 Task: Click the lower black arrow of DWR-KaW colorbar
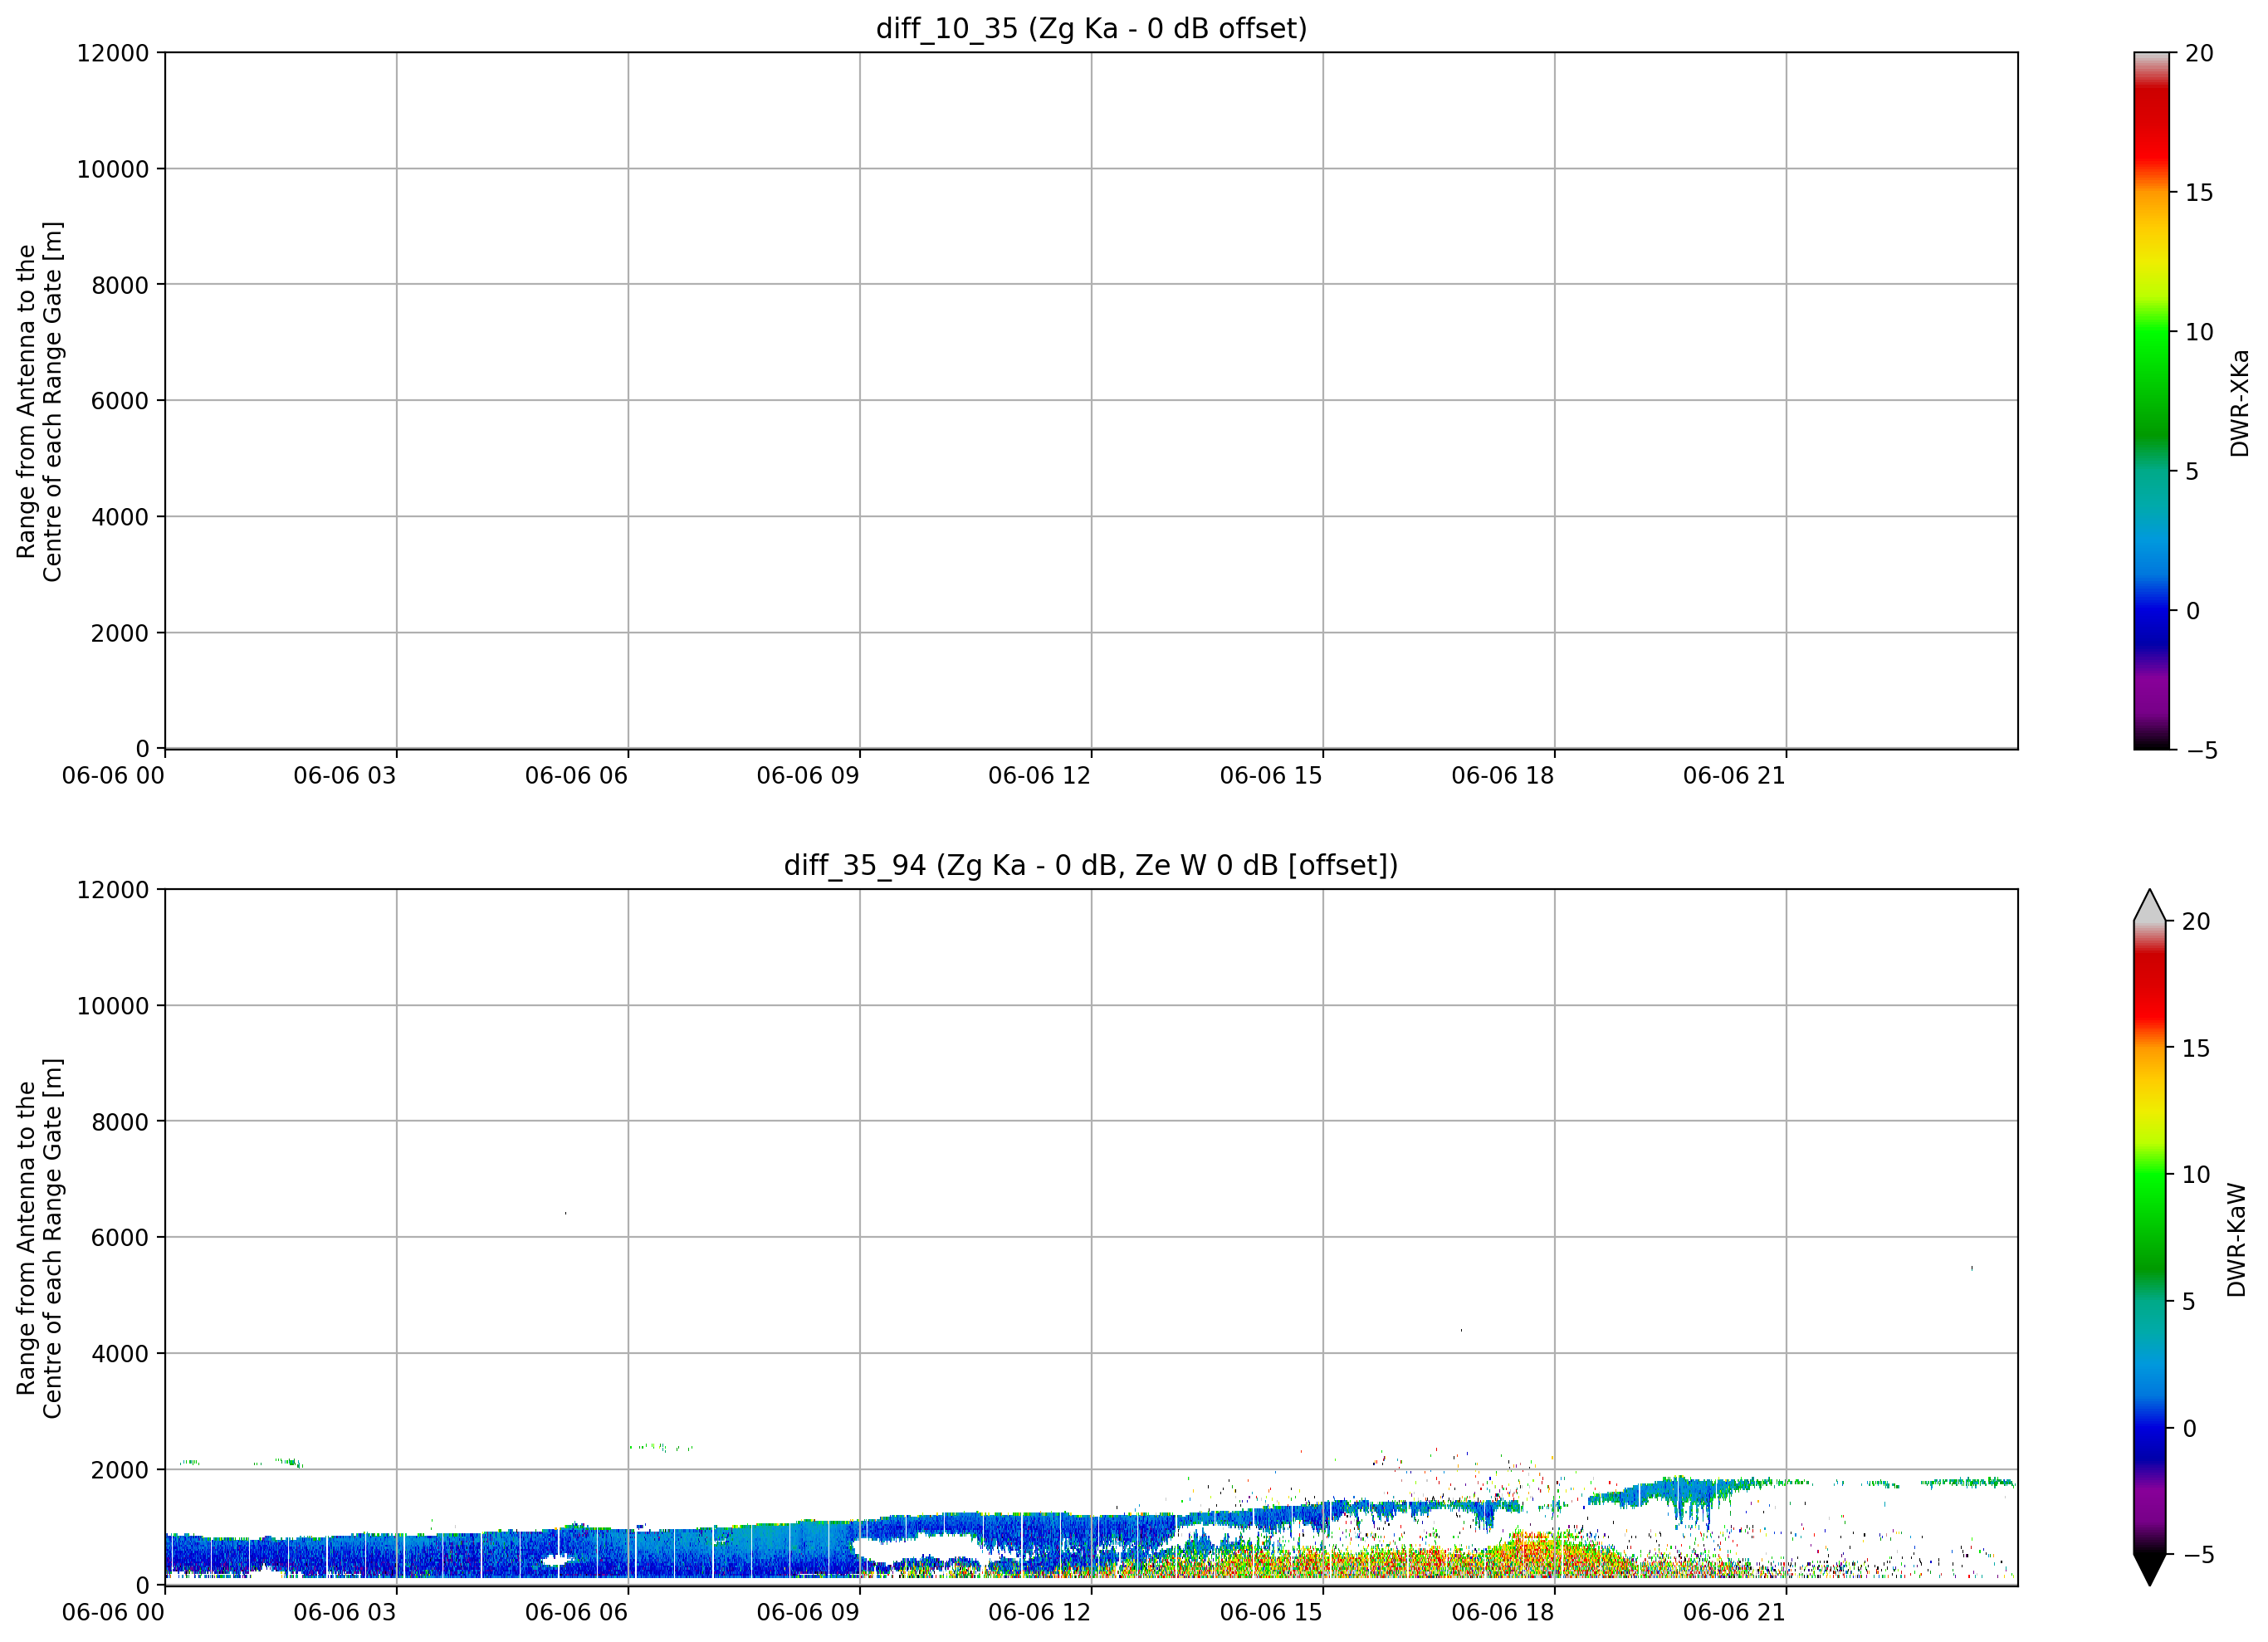pos(2149,1569)
